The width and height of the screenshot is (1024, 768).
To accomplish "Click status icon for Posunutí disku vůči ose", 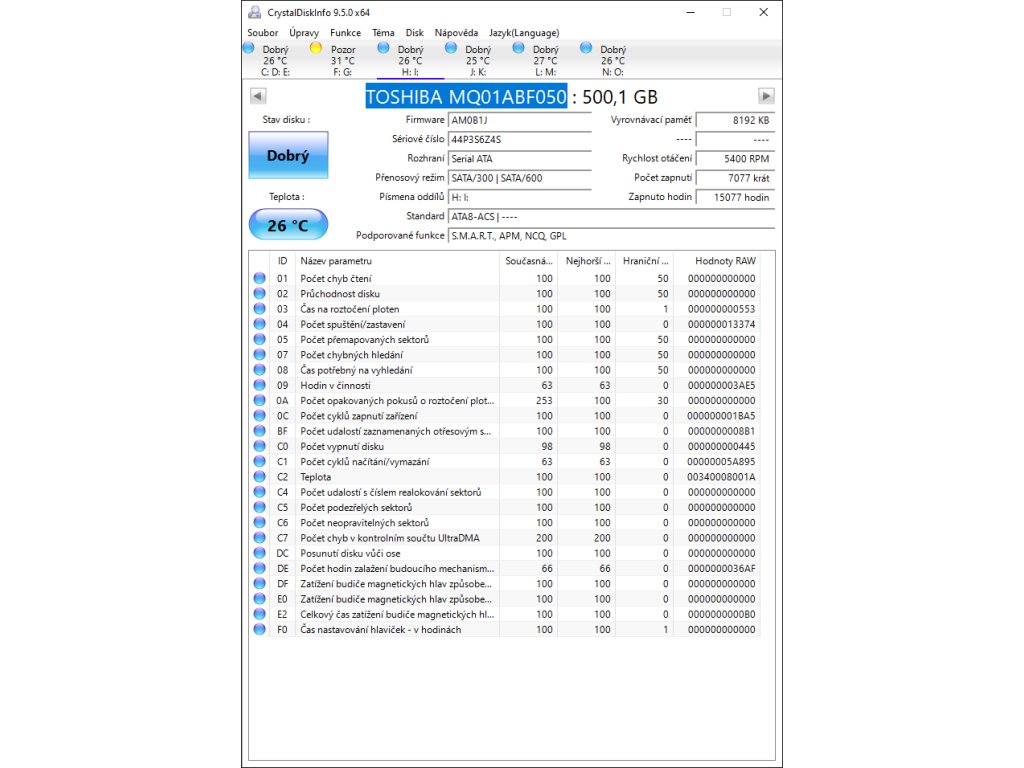I will [x=259, y=553].
